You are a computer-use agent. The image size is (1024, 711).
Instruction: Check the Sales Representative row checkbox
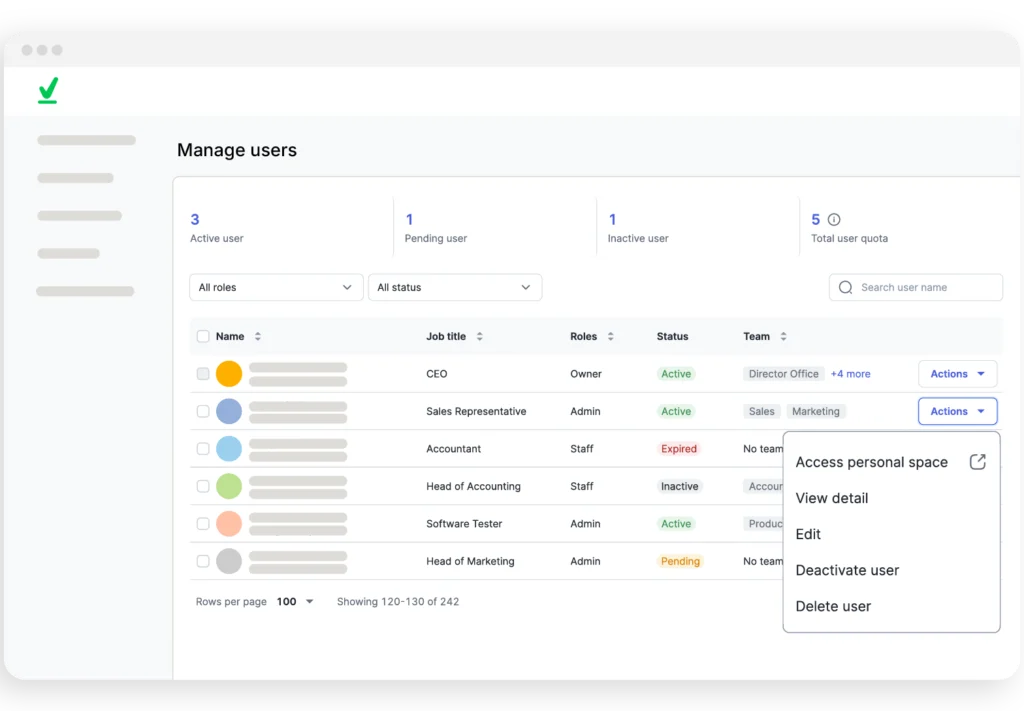click(x=203, y=411)
